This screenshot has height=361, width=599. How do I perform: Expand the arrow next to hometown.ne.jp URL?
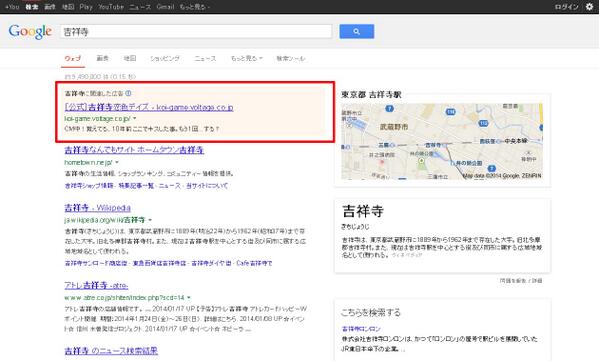tap(117, 162)
